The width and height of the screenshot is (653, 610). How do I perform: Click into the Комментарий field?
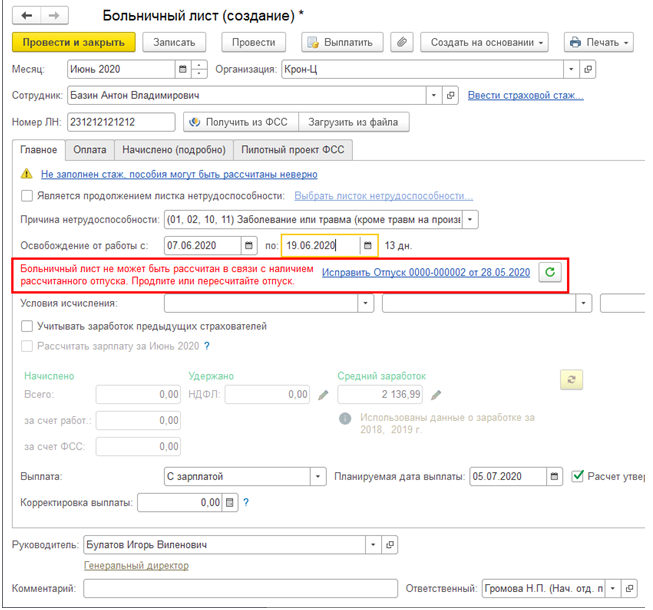pyautogui.click(x=240, y=588)
